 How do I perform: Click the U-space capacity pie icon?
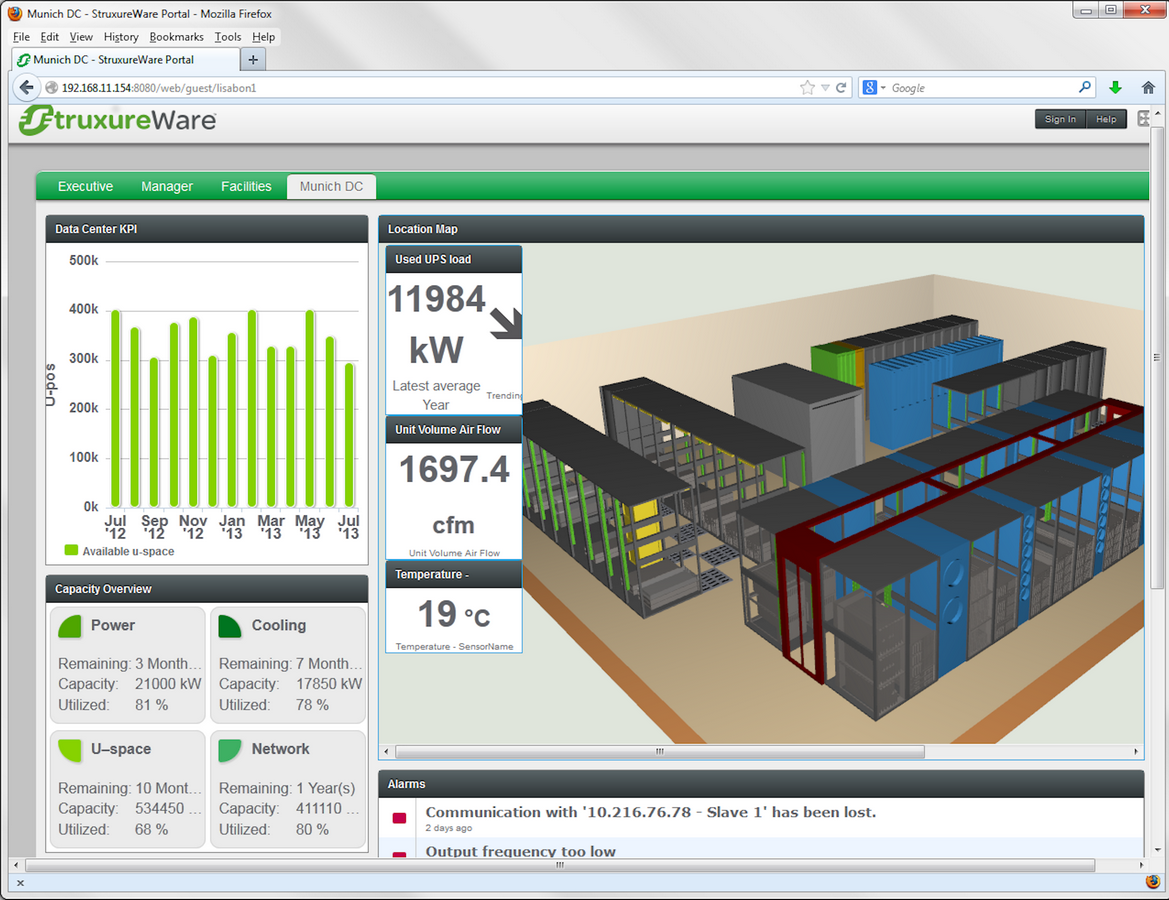[70, 750]
